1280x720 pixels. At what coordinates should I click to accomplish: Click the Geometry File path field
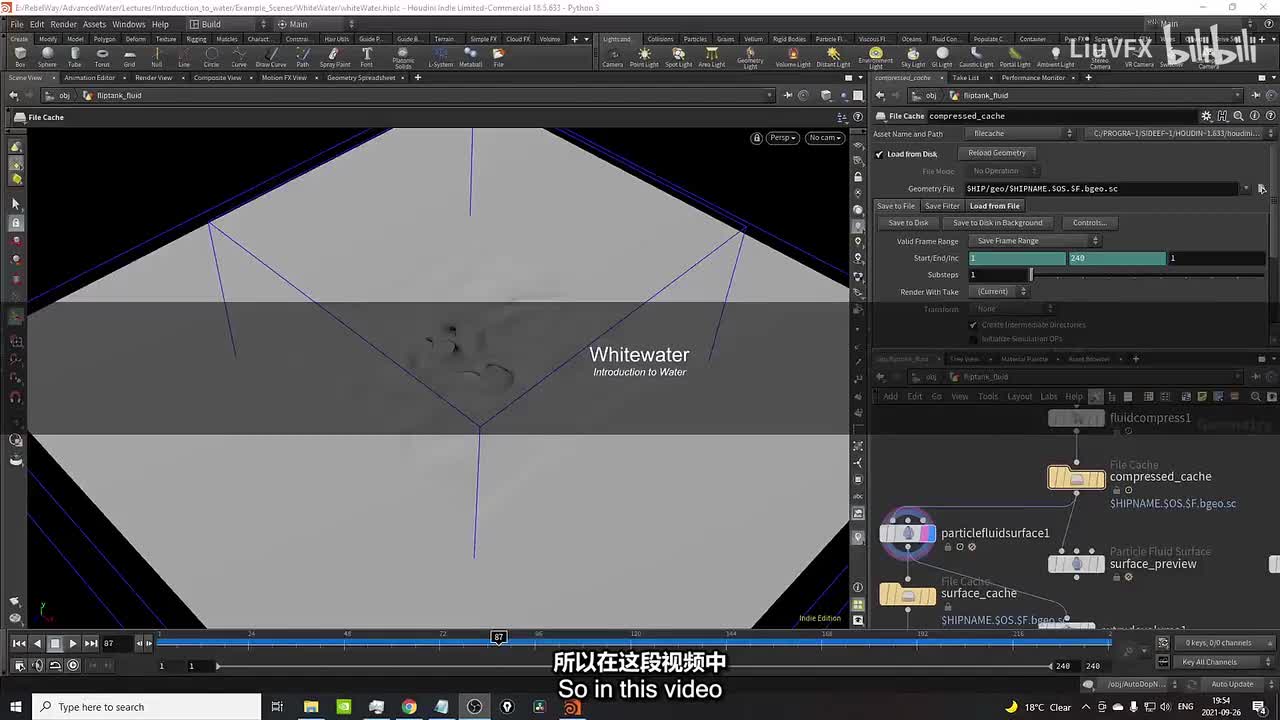coord(1103,188)
